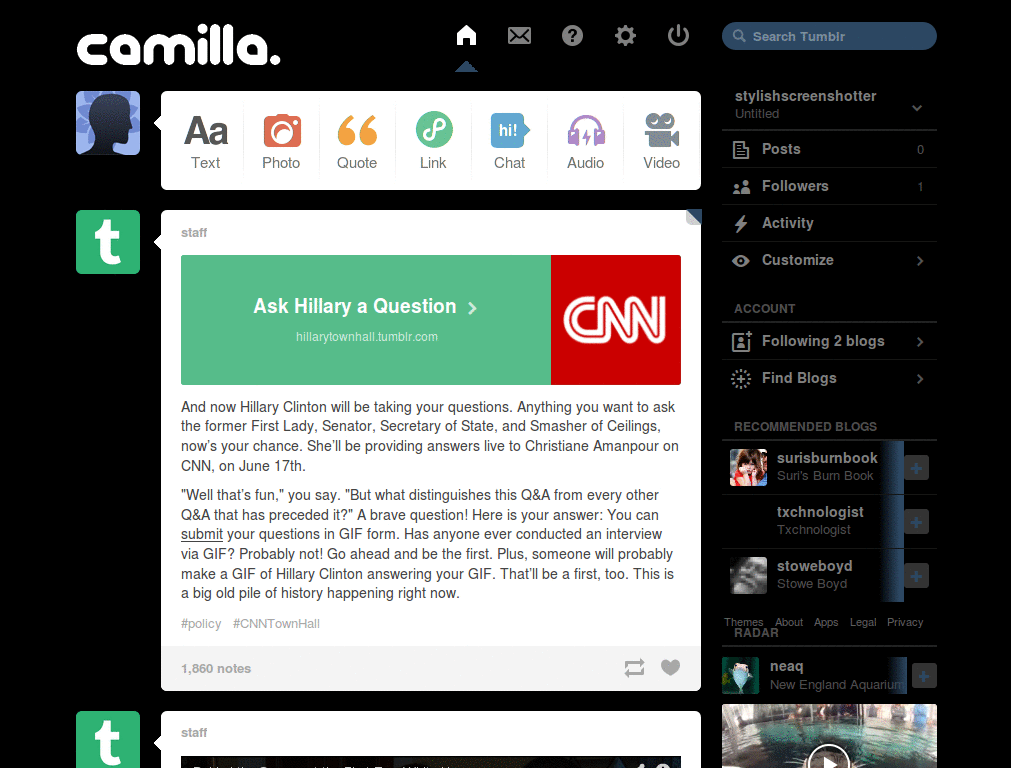This screenshot has height=768, width=1024.
Task: Follow txchnologist with the plus button
Action: (916, 522)
